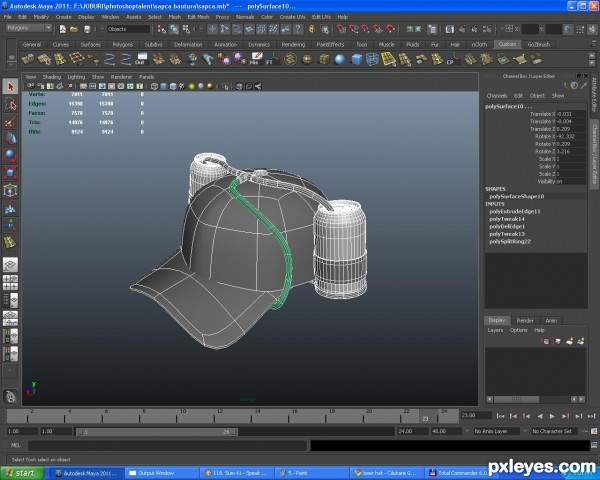Open the Channels menu in Channel Box
This screenshot has width=600, height=480.
coord(497,96)
